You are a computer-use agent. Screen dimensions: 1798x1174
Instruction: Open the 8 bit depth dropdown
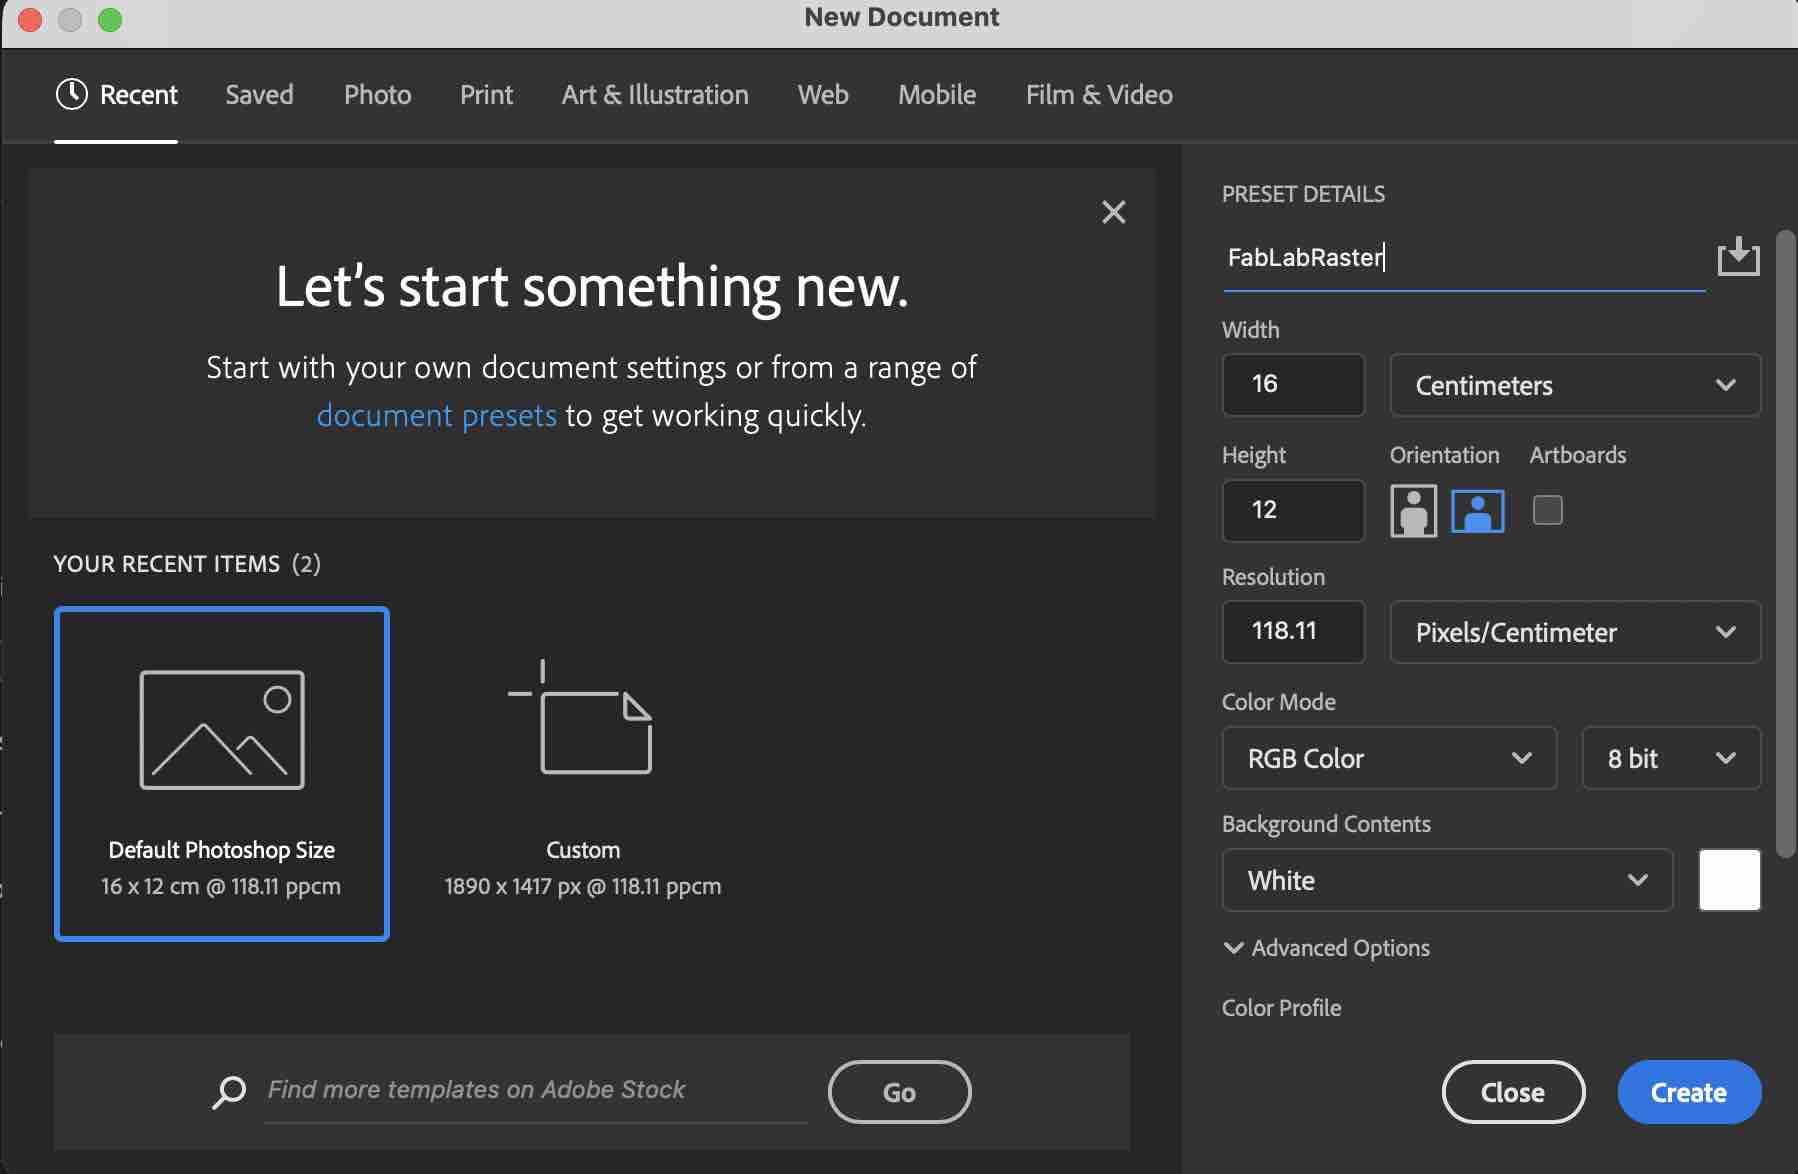point(1670,758)
